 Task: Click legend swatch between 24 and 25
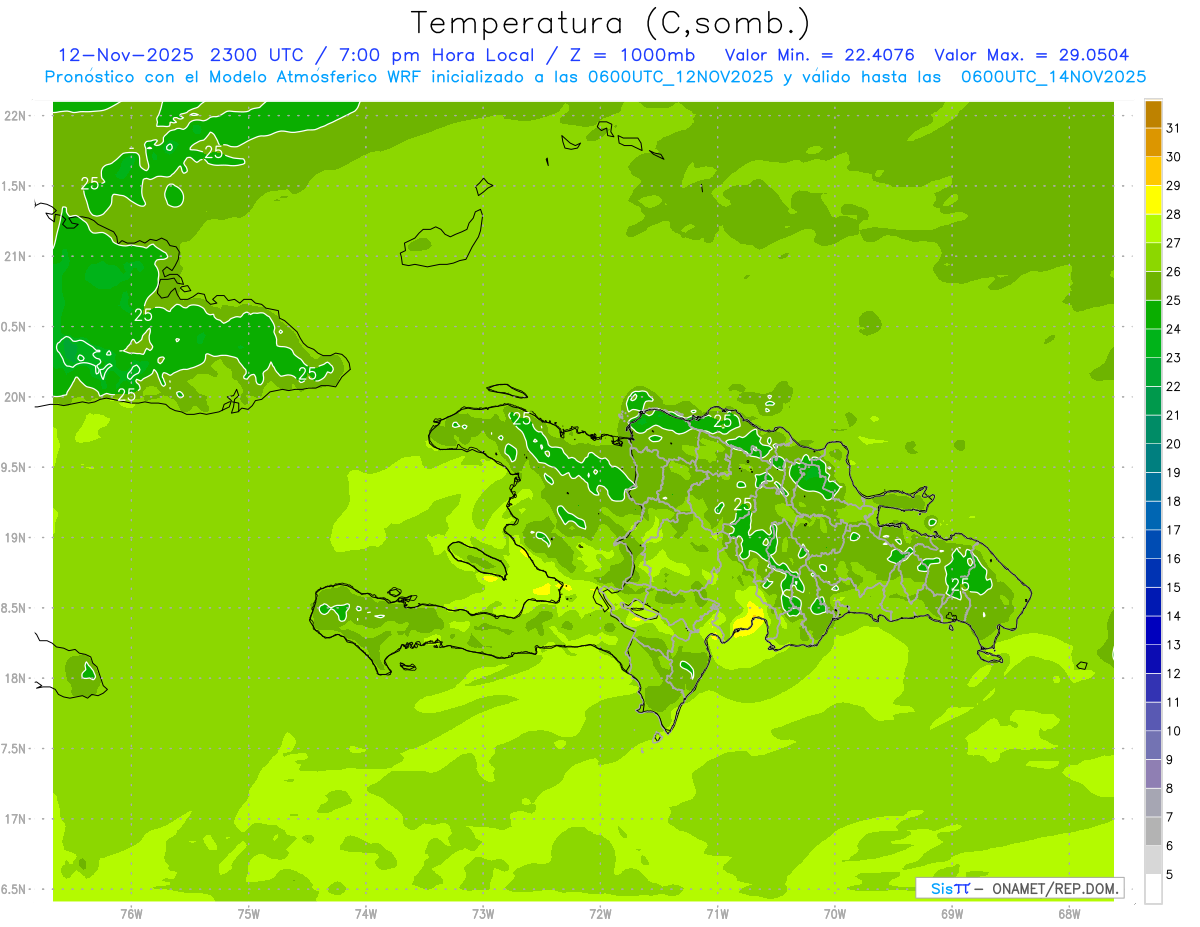1153,315
